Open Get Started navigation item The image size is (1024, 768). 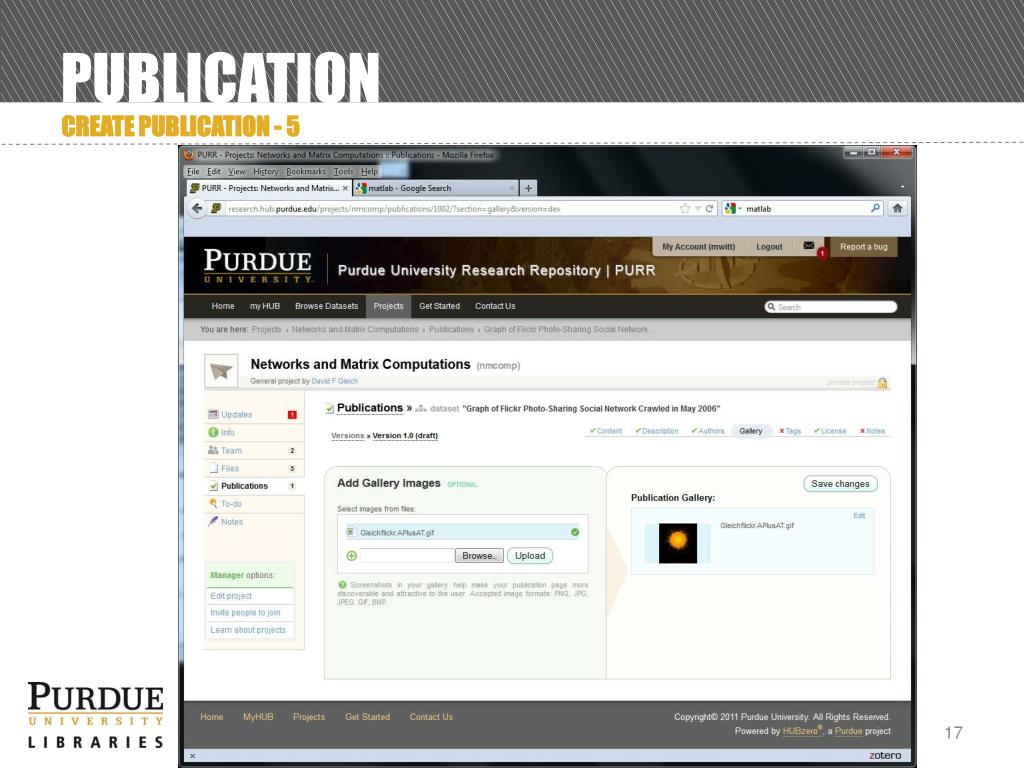click(440, 306)
